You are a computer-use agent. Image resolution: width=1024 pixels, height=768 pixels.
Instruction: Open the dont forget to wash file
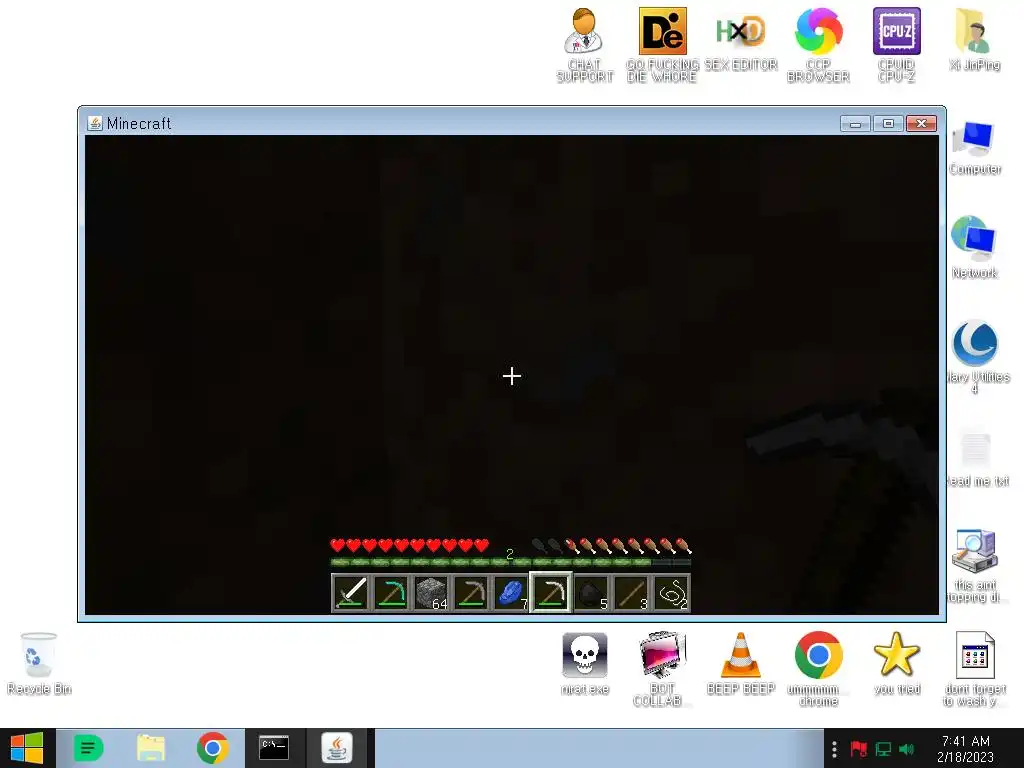pyautogui.click(x=974, y=669)
